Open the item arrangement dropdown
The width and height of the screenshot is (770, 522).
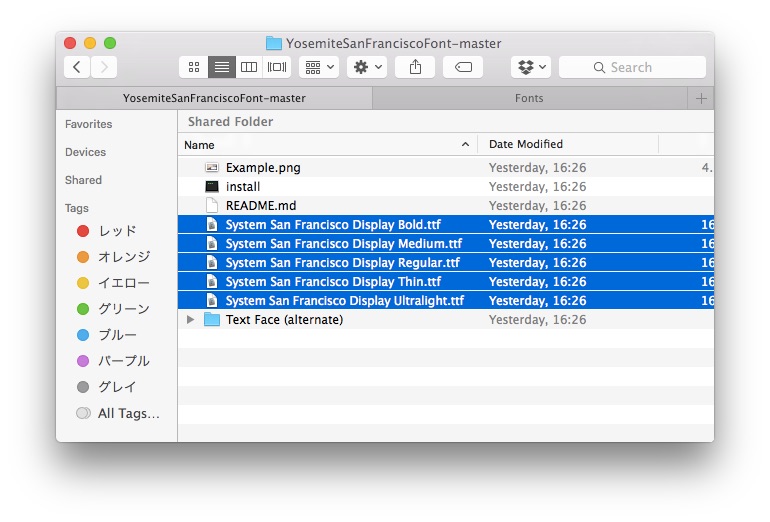[x=319, y=67]
